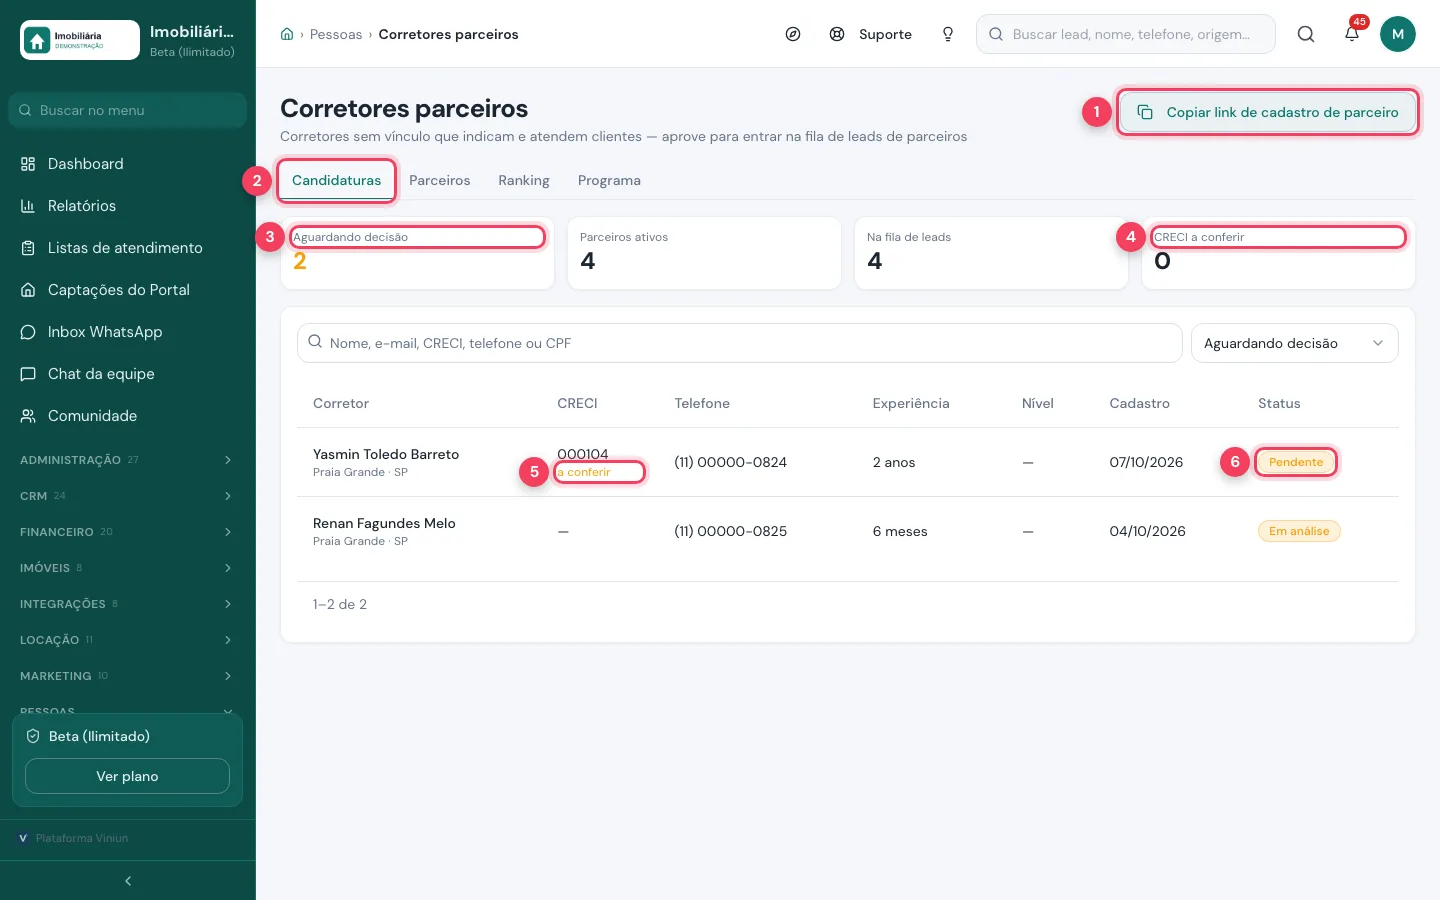Expand the FINANCEIRO sidebar section
Viewport: 1440px width, 900px height.
[128, 532]
